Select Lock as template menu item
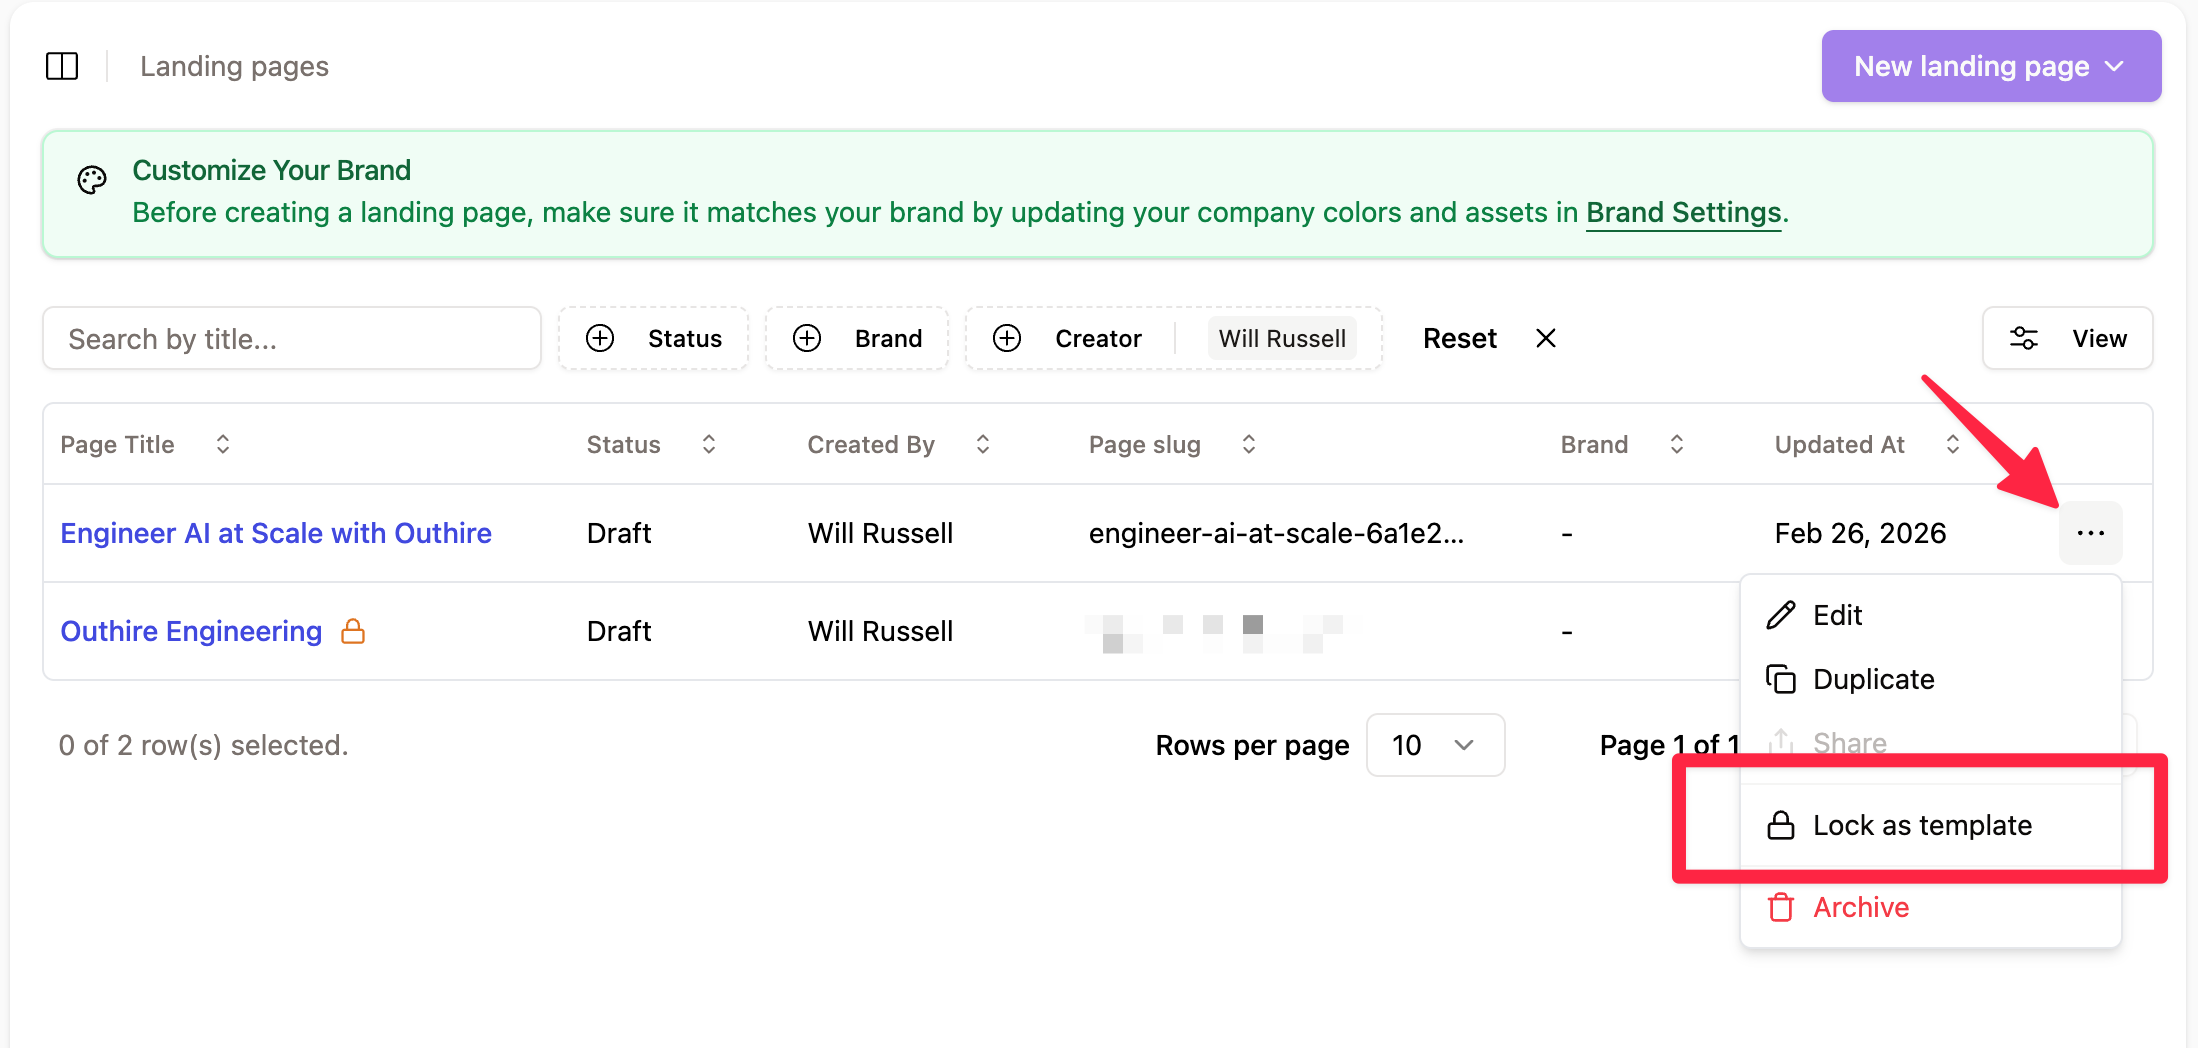2198x1048 pixels. coord(1930,825)
